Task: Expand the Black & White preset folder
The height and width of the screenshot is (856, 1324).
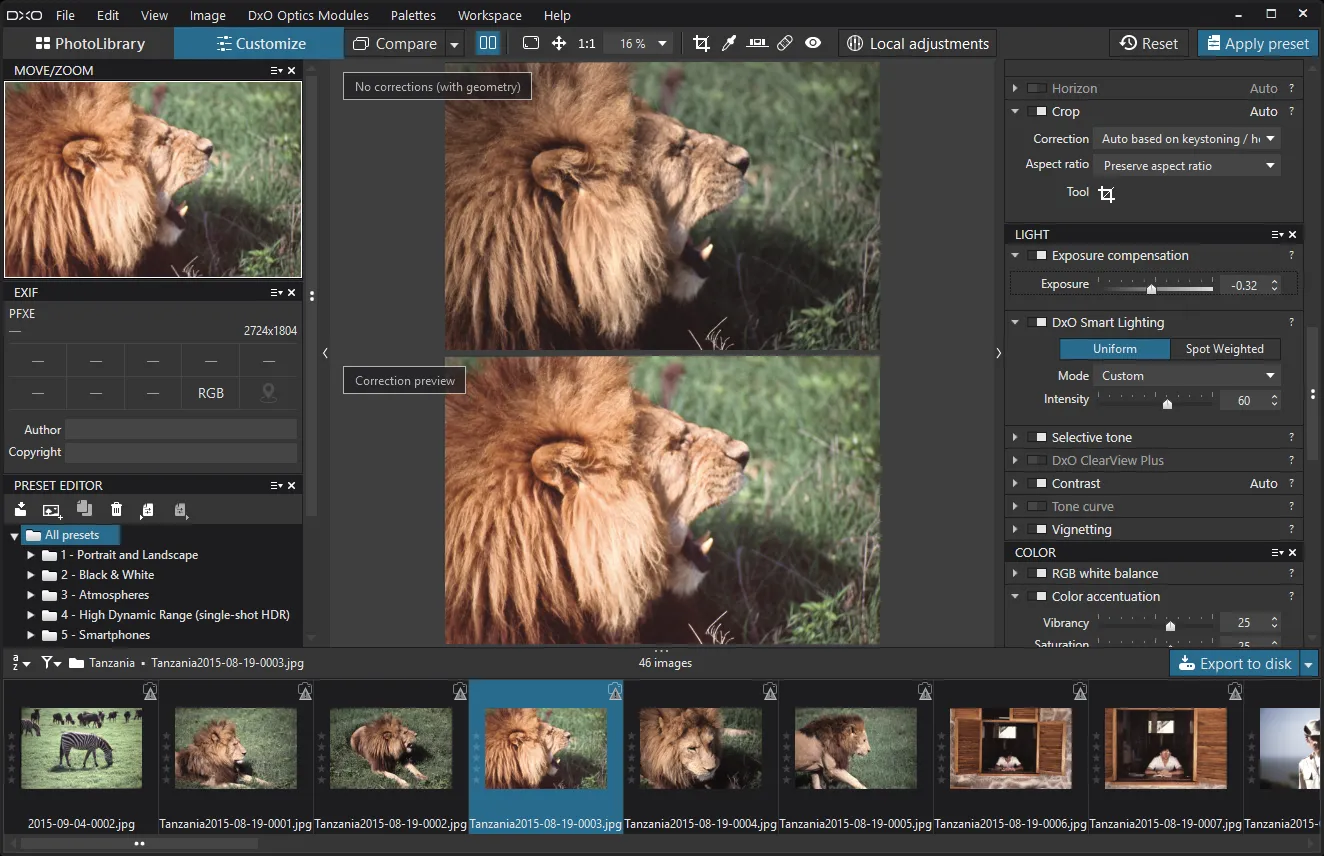Action: (x=31, y=575)
